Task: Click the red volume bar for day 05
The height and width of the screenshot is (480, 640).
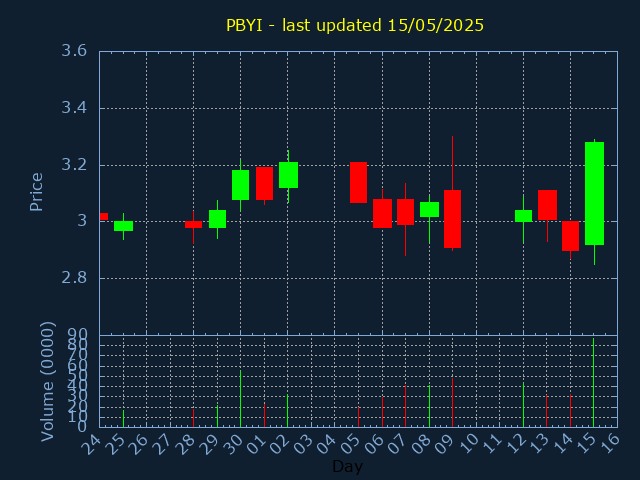Action: tap(358, 417)
